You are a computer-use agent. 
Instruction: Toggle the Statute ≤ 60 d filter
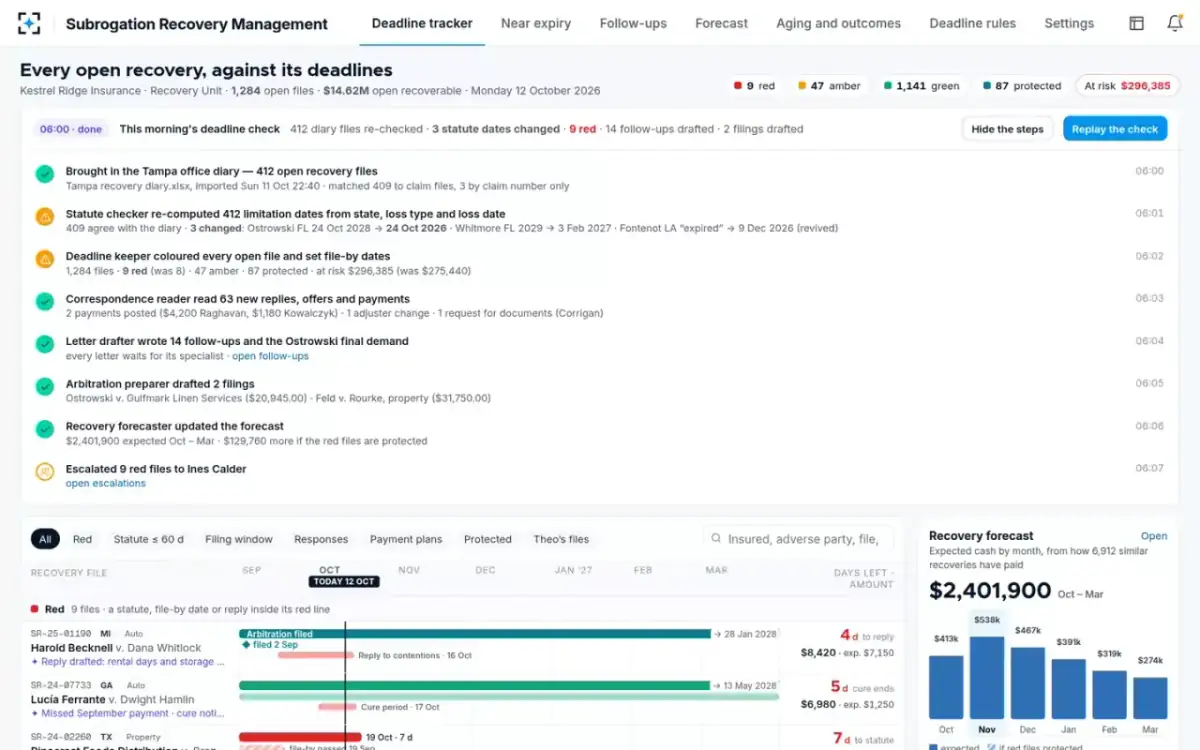click(149, 539)
